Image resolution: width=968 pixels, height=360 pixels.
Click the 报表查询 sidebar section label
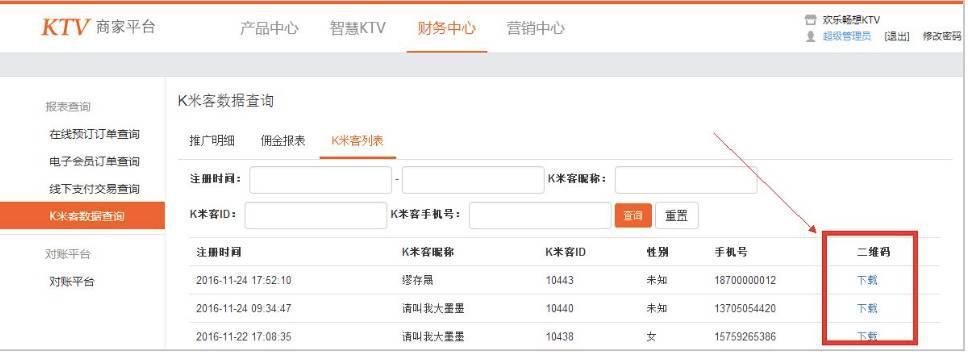[x=68, y=107]
